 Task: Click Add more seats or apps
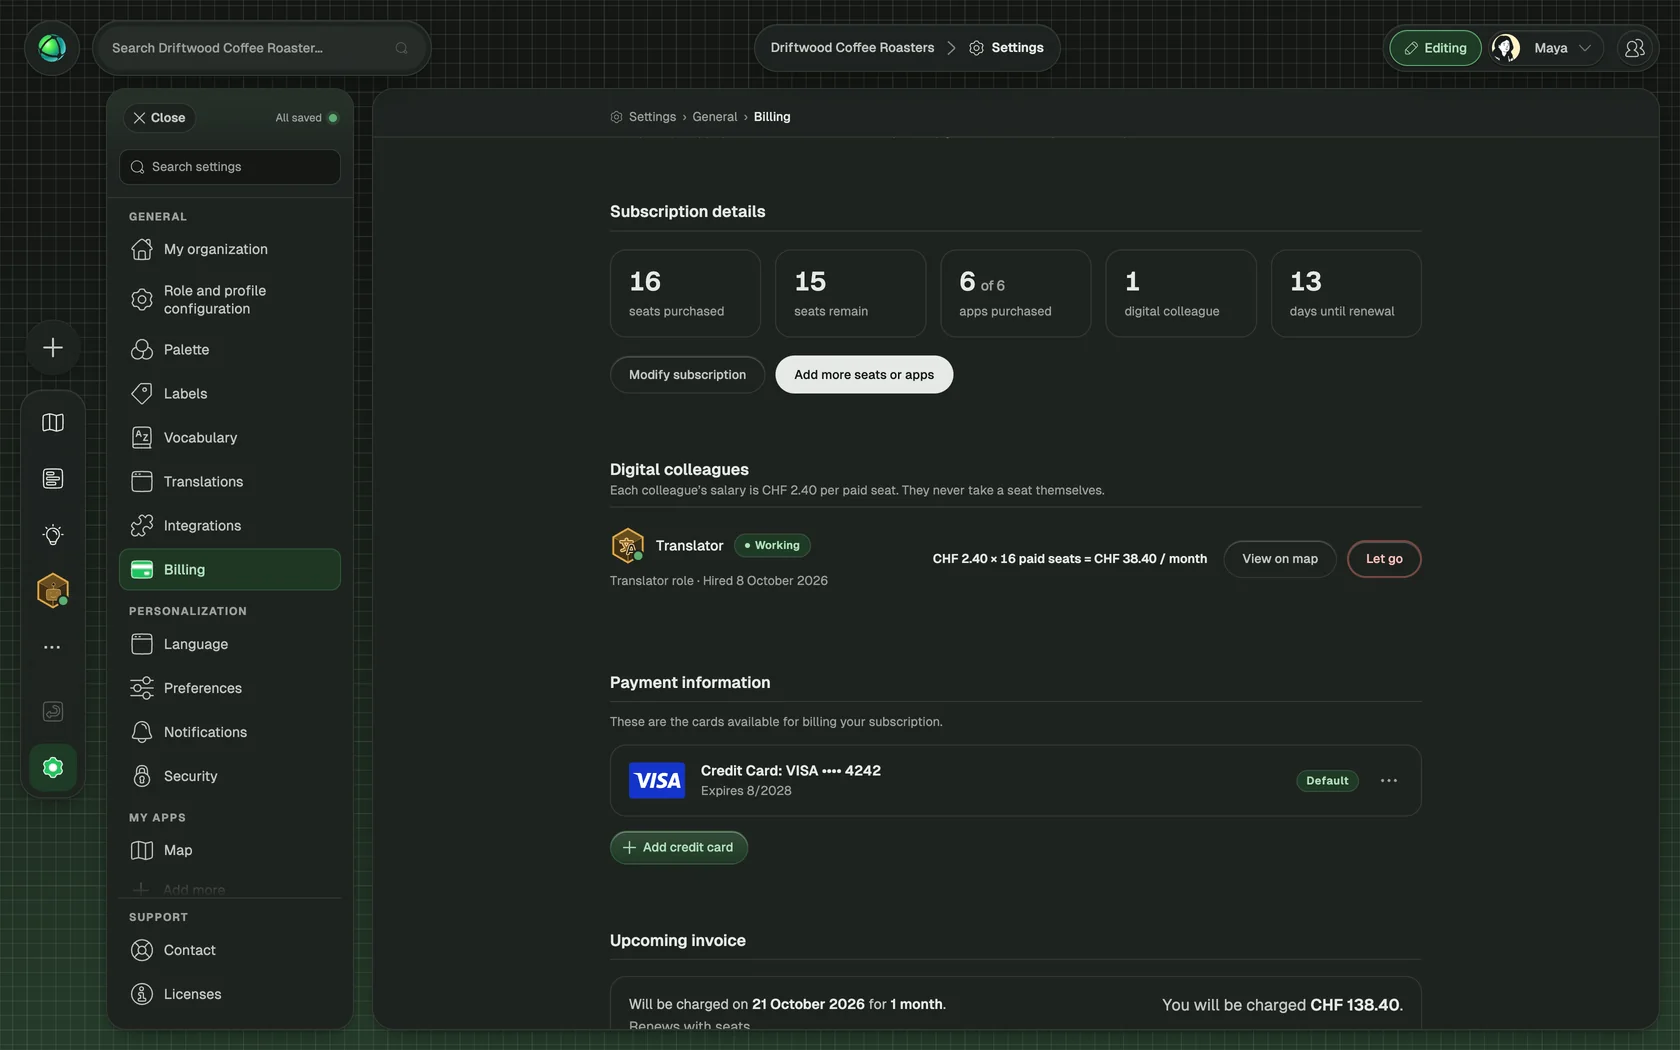point(864,375)
